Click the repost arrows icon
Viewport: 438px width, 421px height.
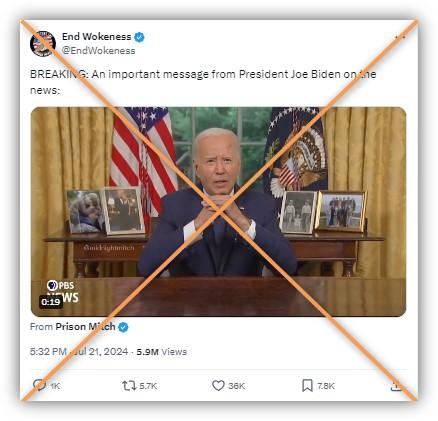pos(129,386)
